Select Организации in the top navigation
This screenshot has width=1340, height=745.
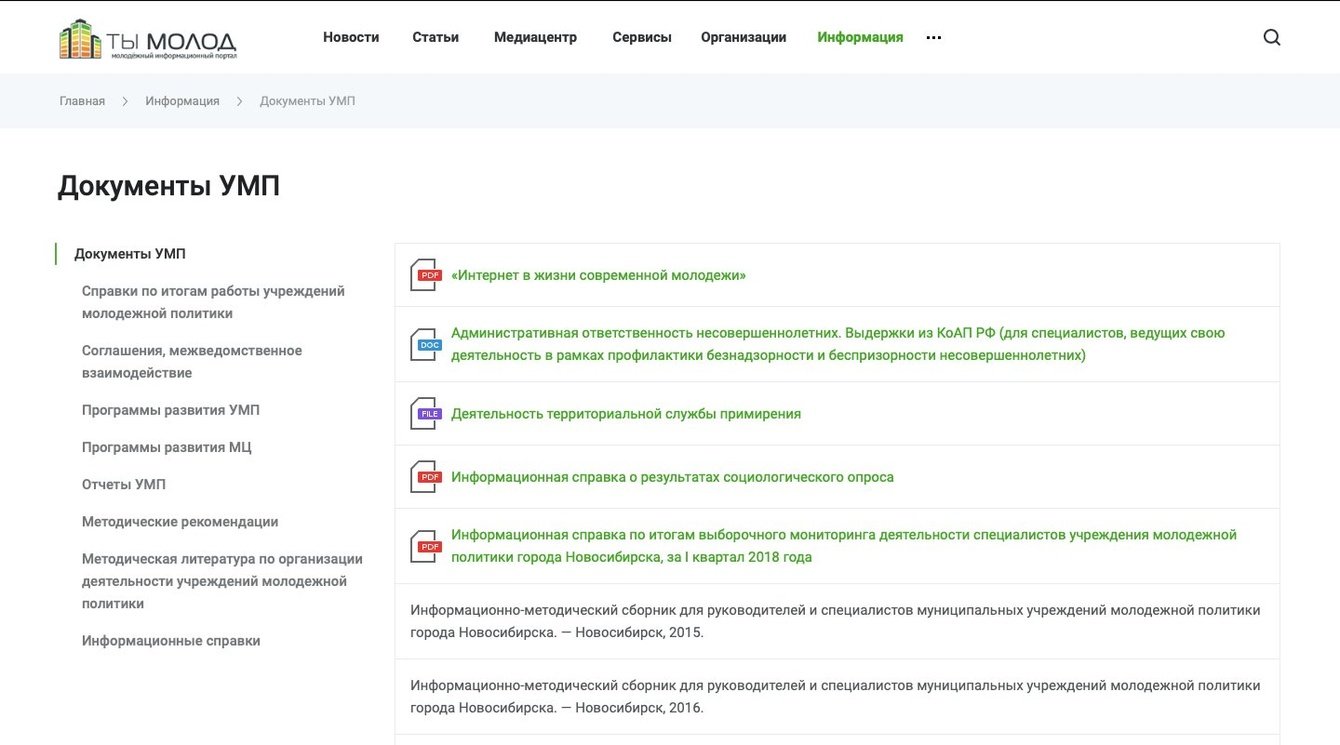(x=743, y=38)
